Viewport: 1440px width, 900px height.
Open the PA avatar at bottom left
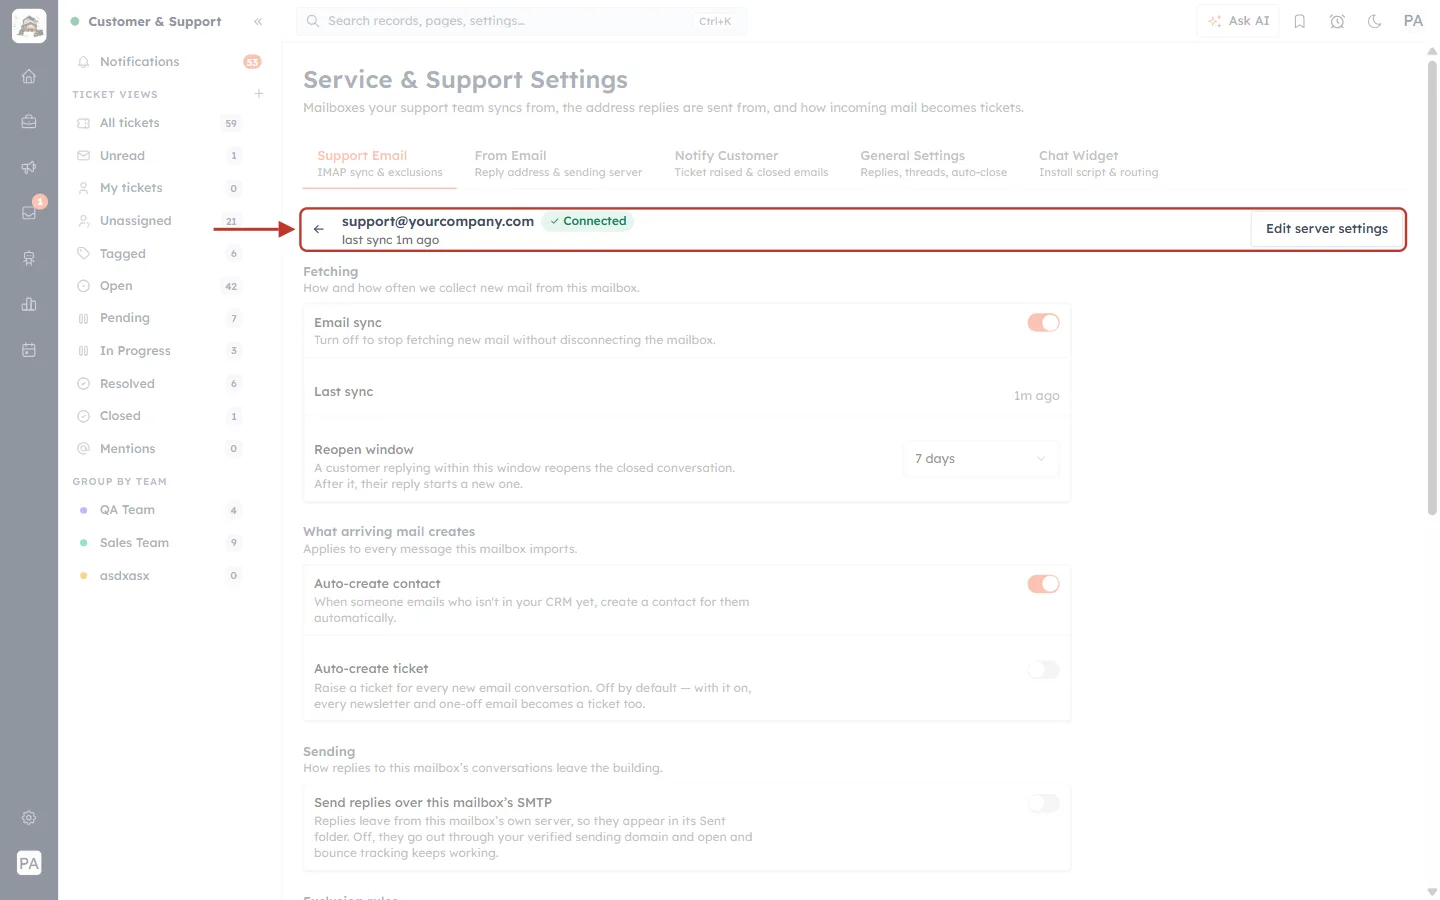coord(29,863)
